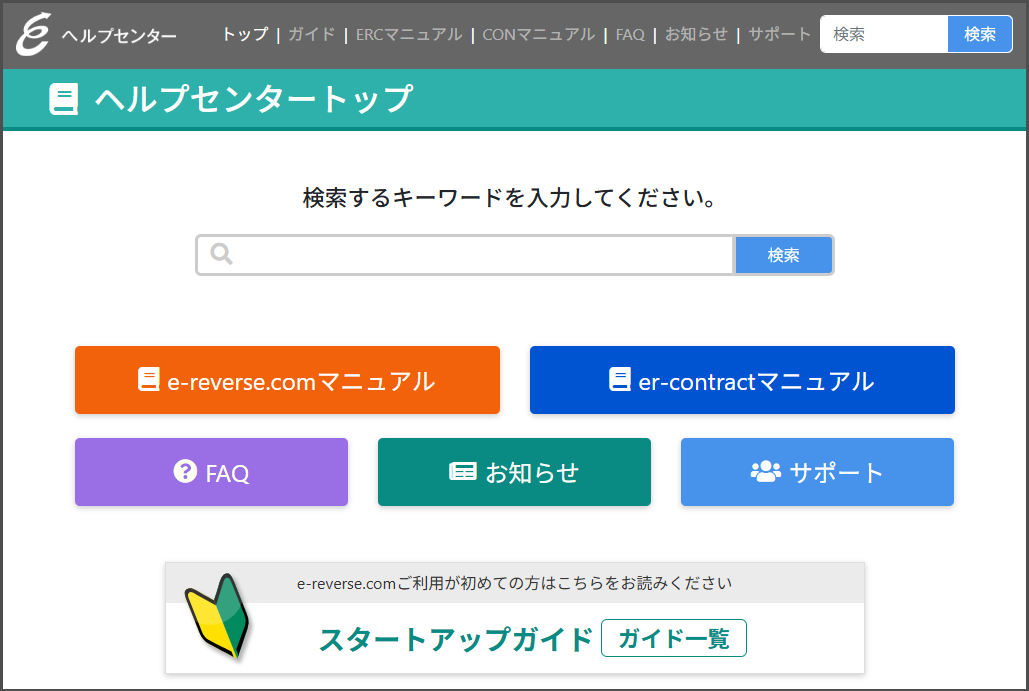Go to ERCマニュアル in the top nav
1029x691 pixels.
point(409,34)
